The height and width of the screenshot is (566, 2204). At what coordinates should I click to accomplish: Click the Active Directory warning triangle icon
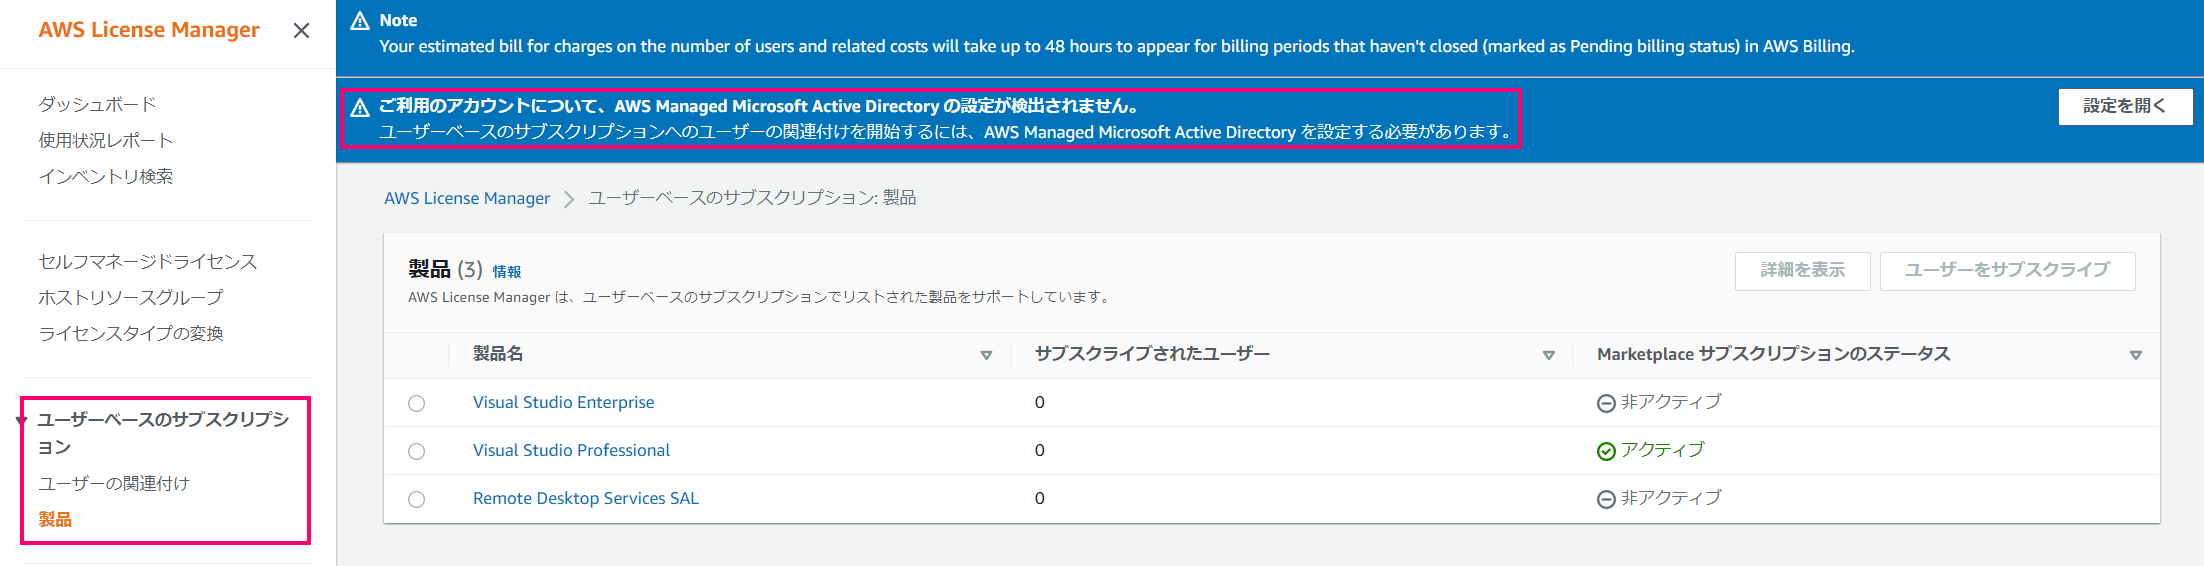coord(360,108)
